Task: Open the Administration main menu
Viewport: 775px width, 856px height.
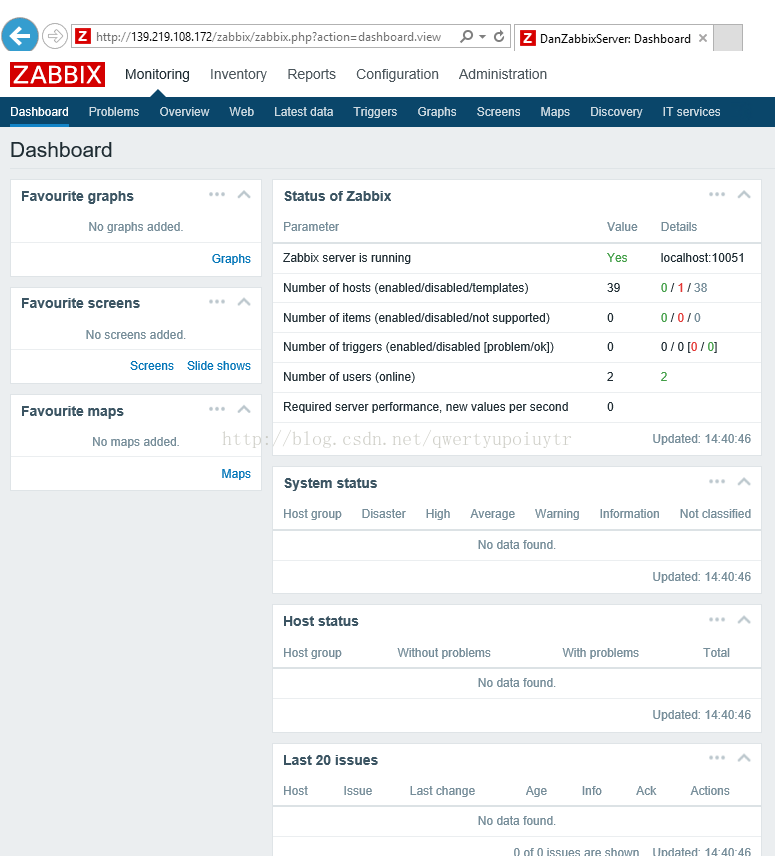Action: coord(503,74)
